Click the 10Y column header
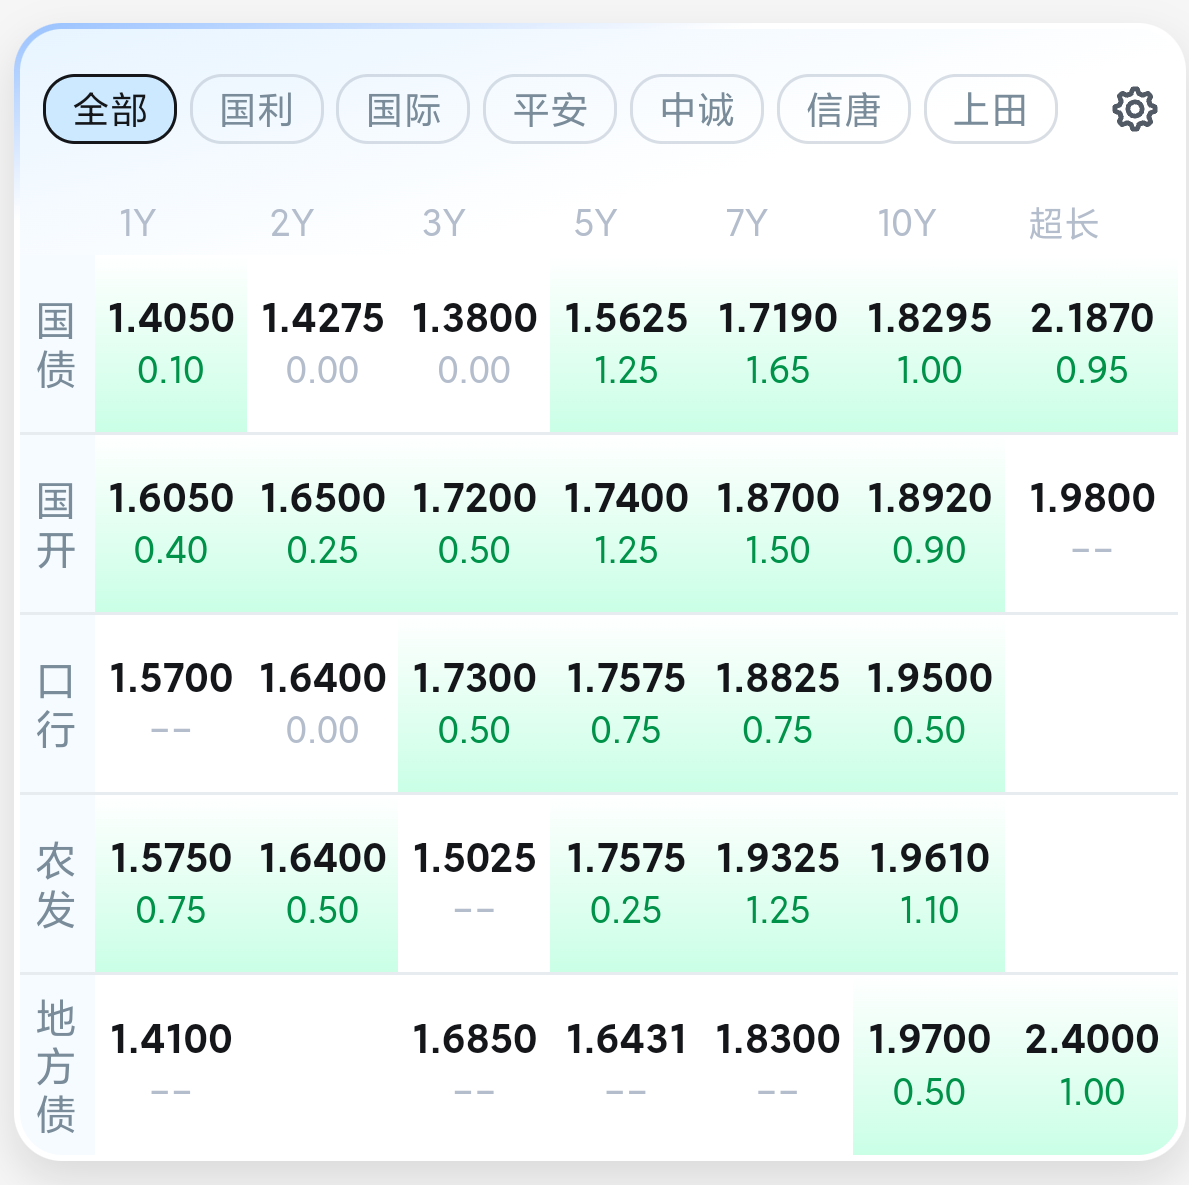 click(x=906, y=223)
